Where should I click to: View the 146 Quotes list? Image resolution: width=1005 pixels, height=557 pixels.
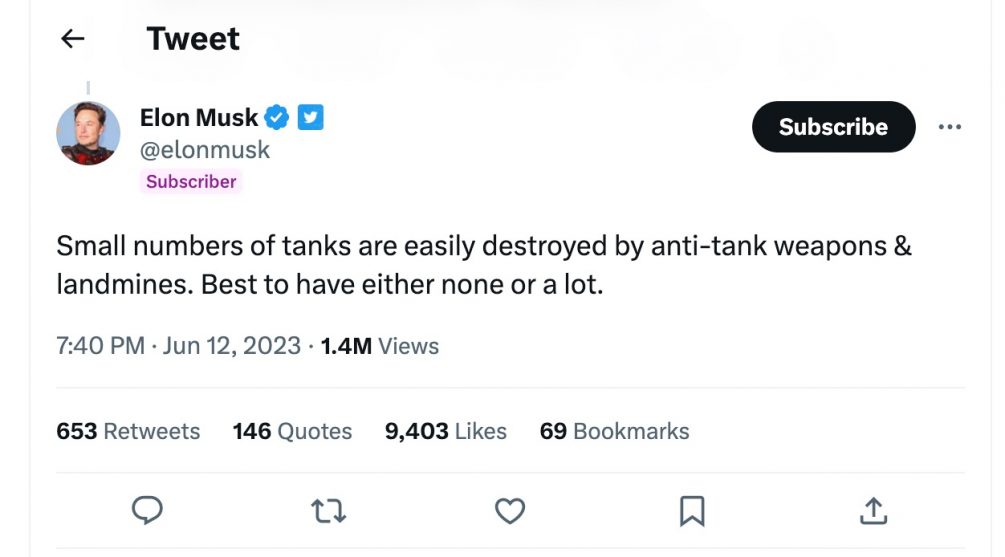(x=292, y=431)
